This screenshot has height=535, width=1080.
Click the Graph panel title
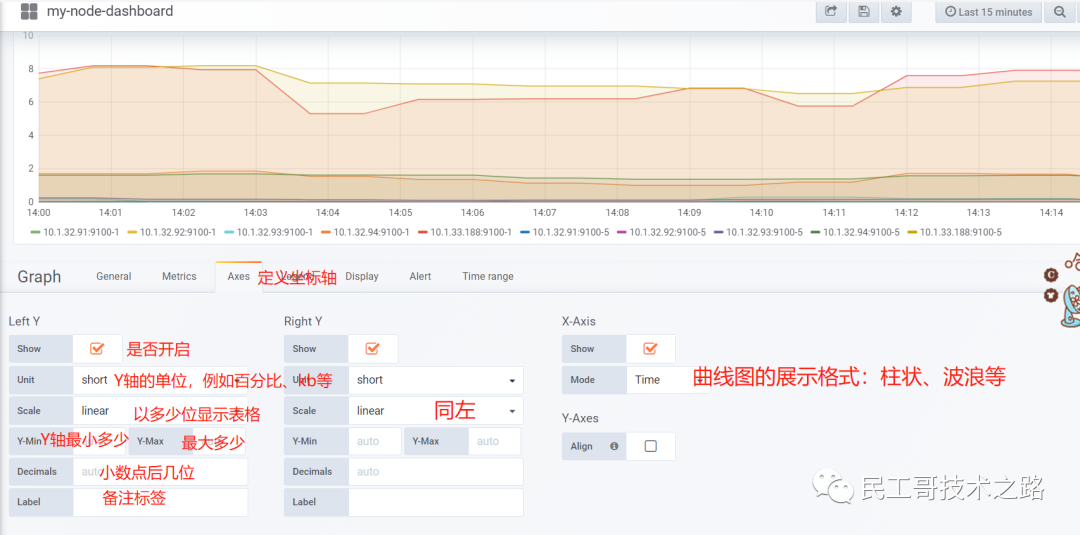tap(39, 277)
